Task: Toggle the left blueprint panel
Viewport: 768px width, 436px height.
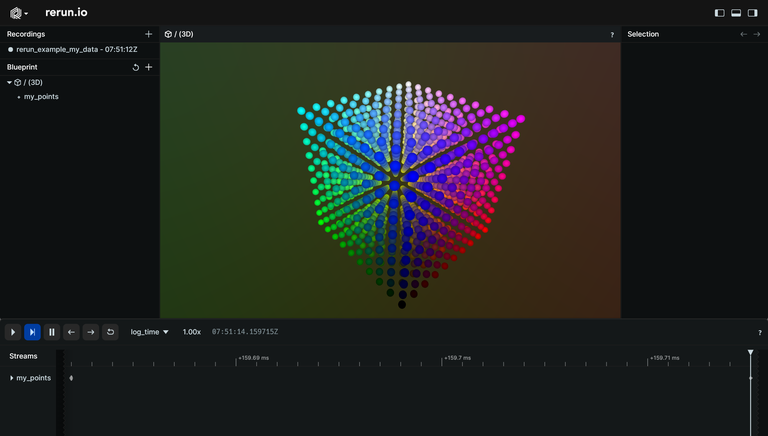Action: point(719,13)
